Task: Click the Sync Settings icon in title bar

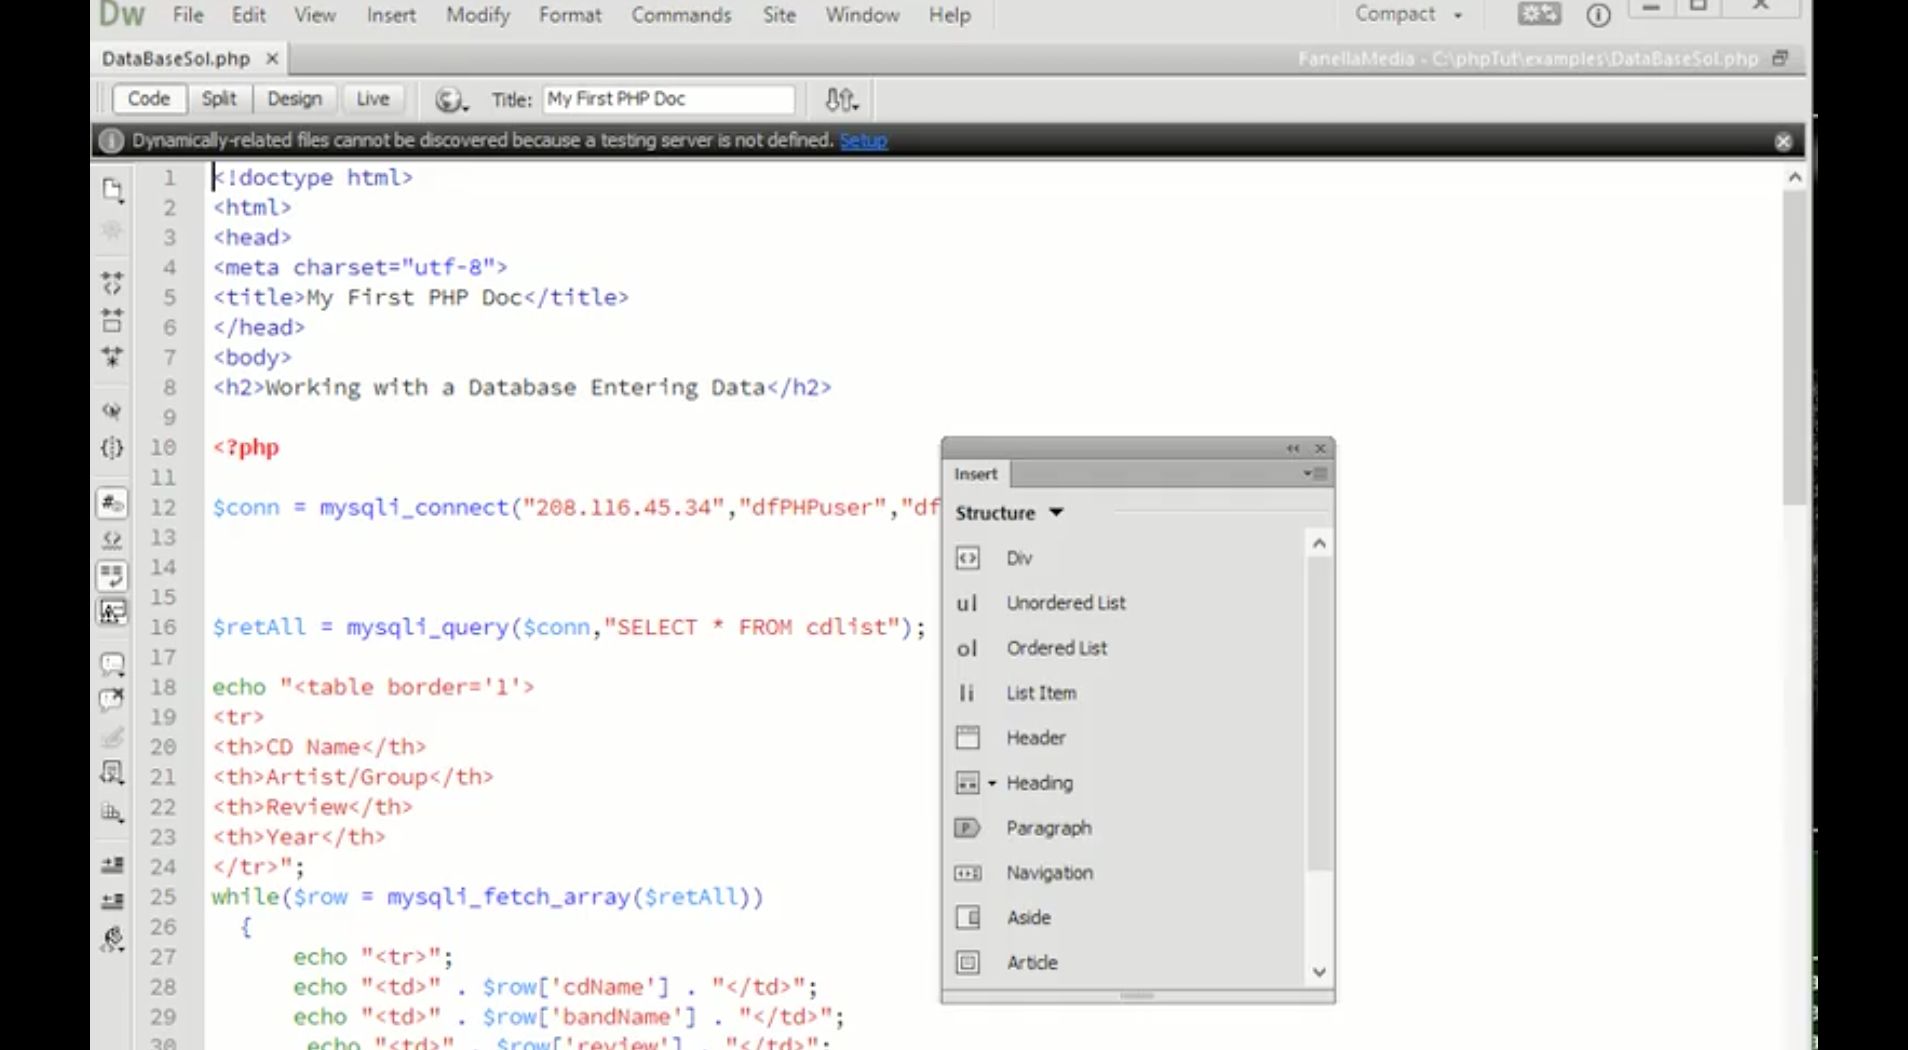Action: (x=1539, y=14)
